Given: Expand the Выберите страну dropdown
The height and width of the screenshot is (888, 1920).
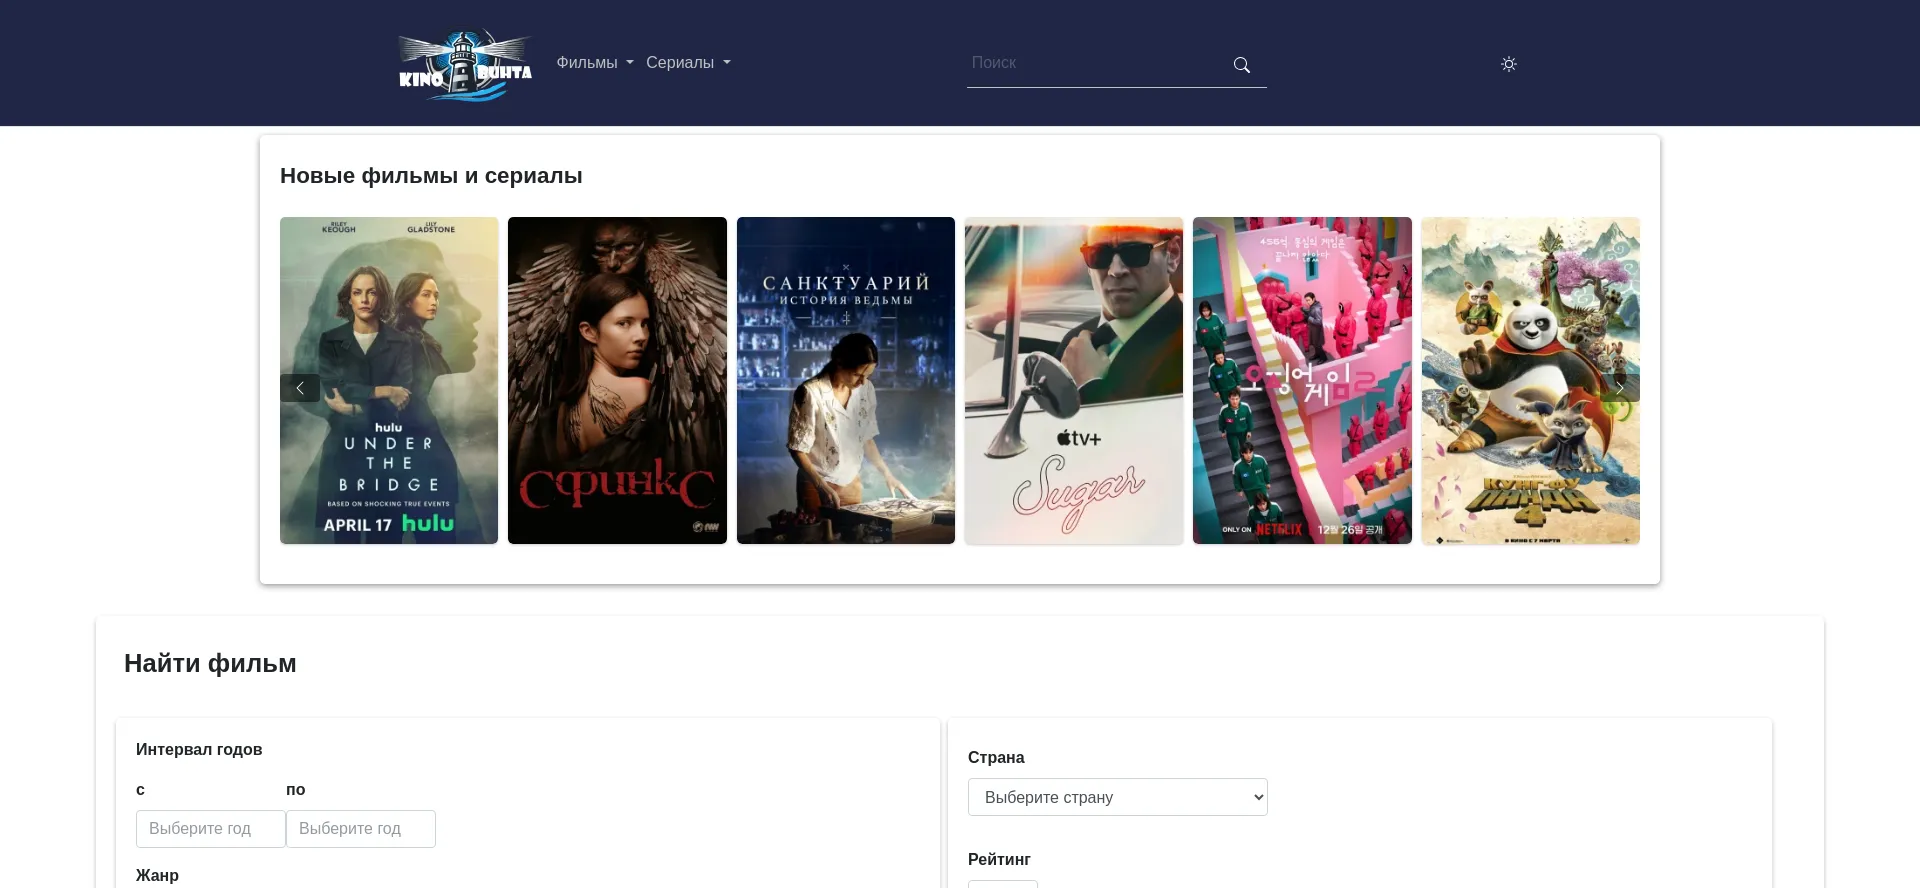Looking at the screenshot, I should click(1118, 797).
